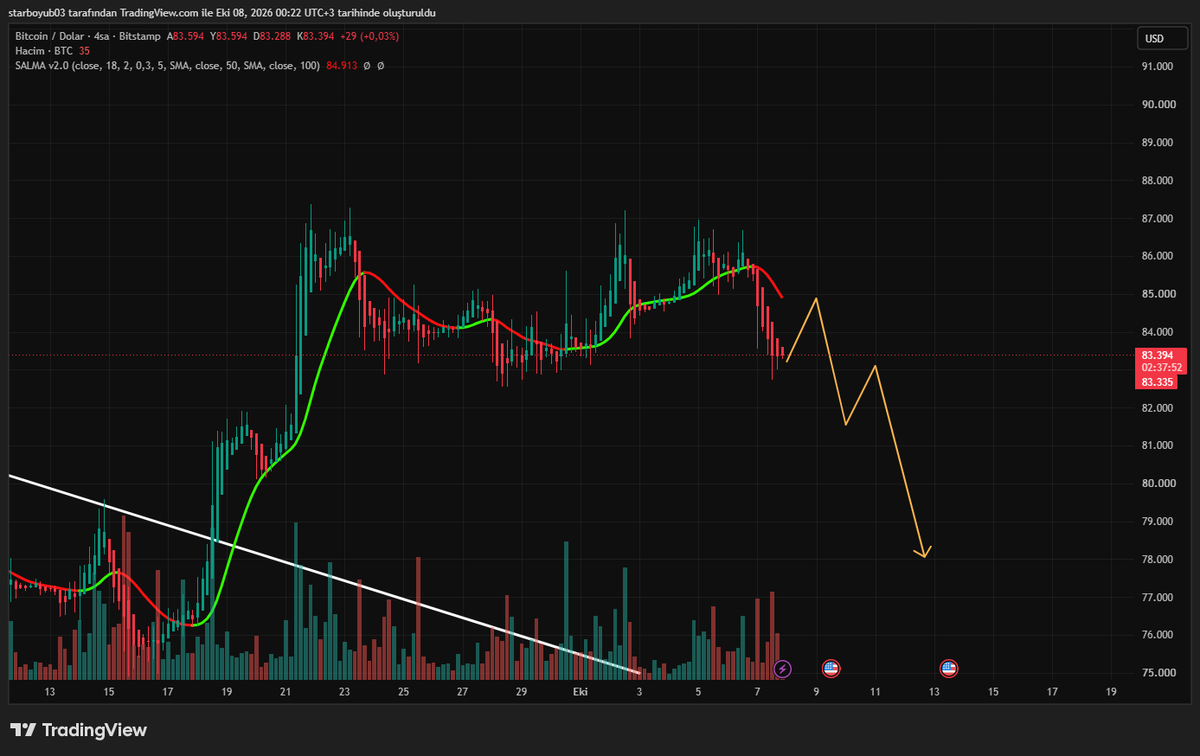Click the red 83.394 current price label
The height and width of the screenshot is (756, 1200).
coord(1160,355)
